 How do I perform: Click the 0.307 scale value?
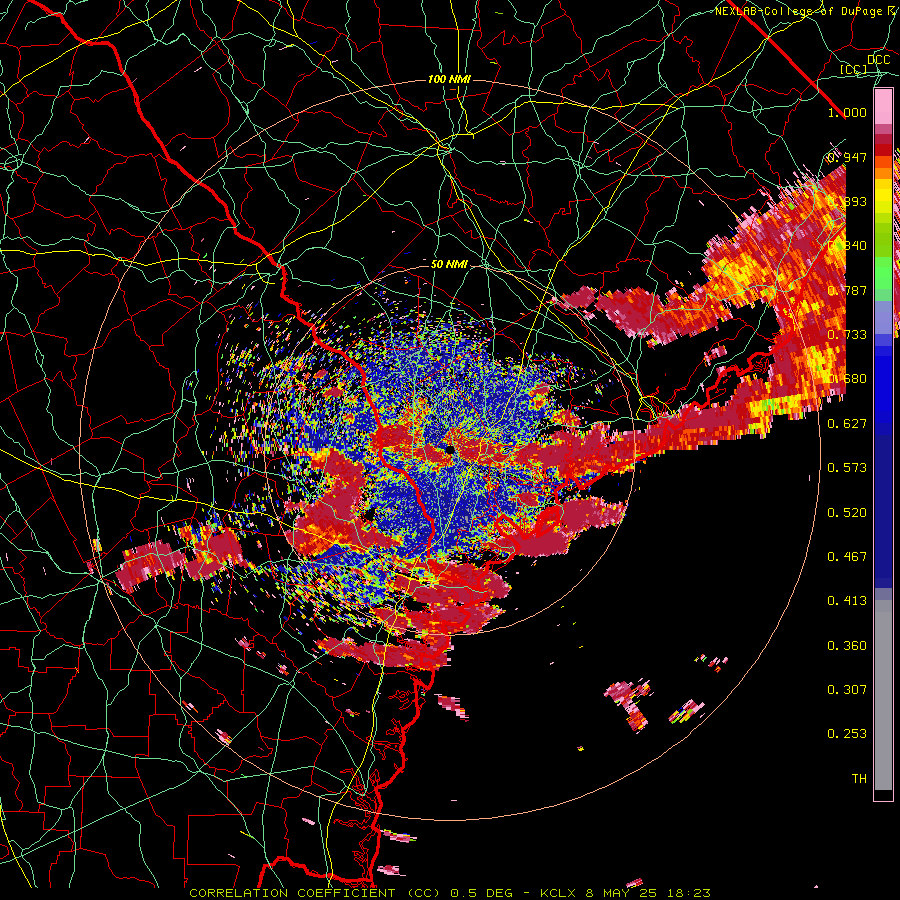click(x=847, y=690)
